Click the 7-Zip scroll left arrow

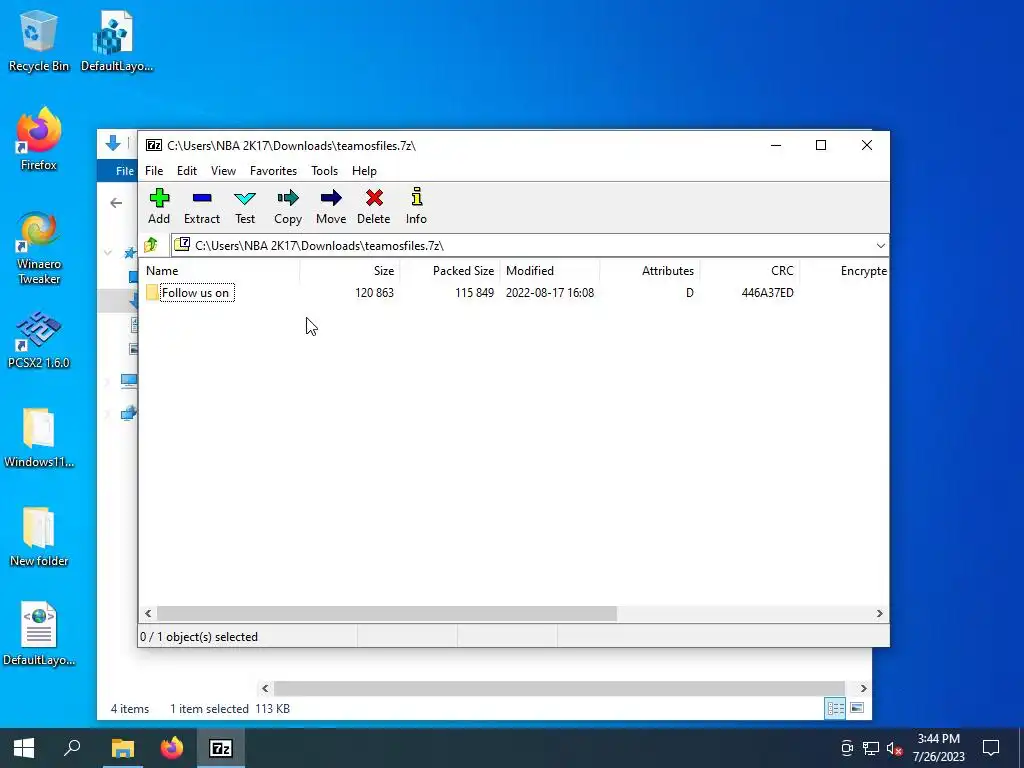click(148, 614)
